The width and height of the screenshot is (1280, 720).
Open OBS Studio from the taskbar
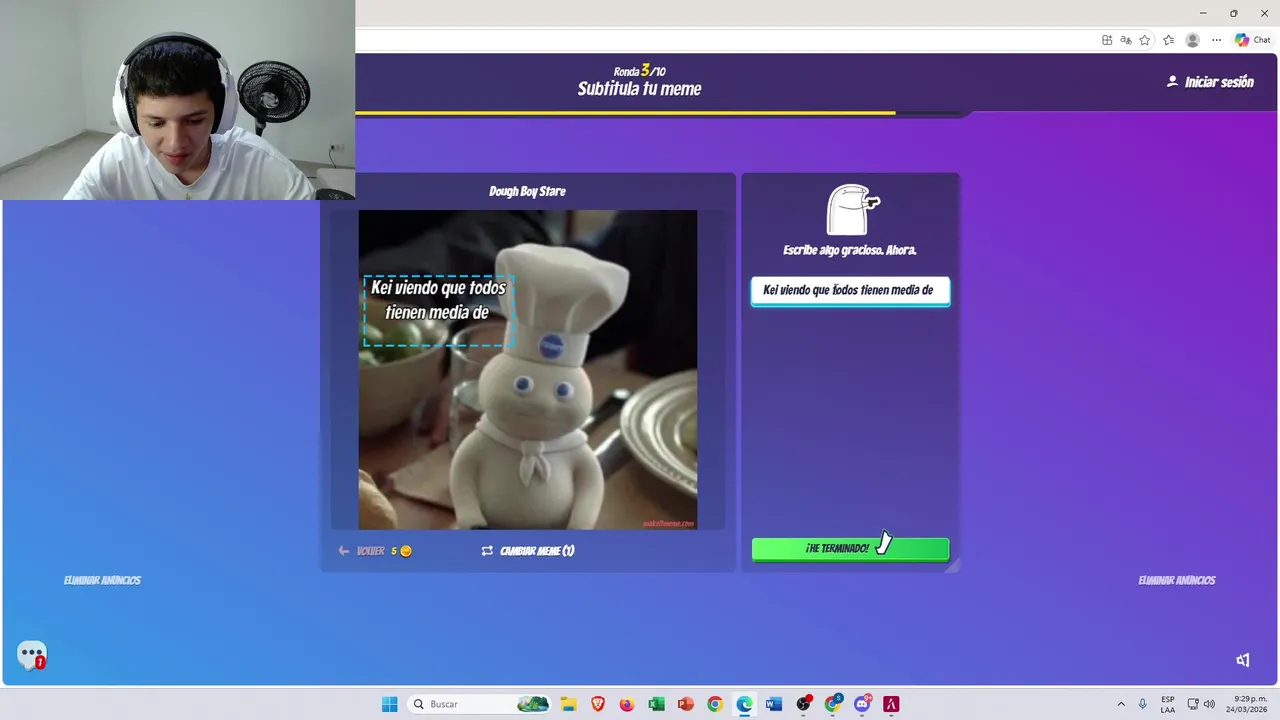point(803,704)
